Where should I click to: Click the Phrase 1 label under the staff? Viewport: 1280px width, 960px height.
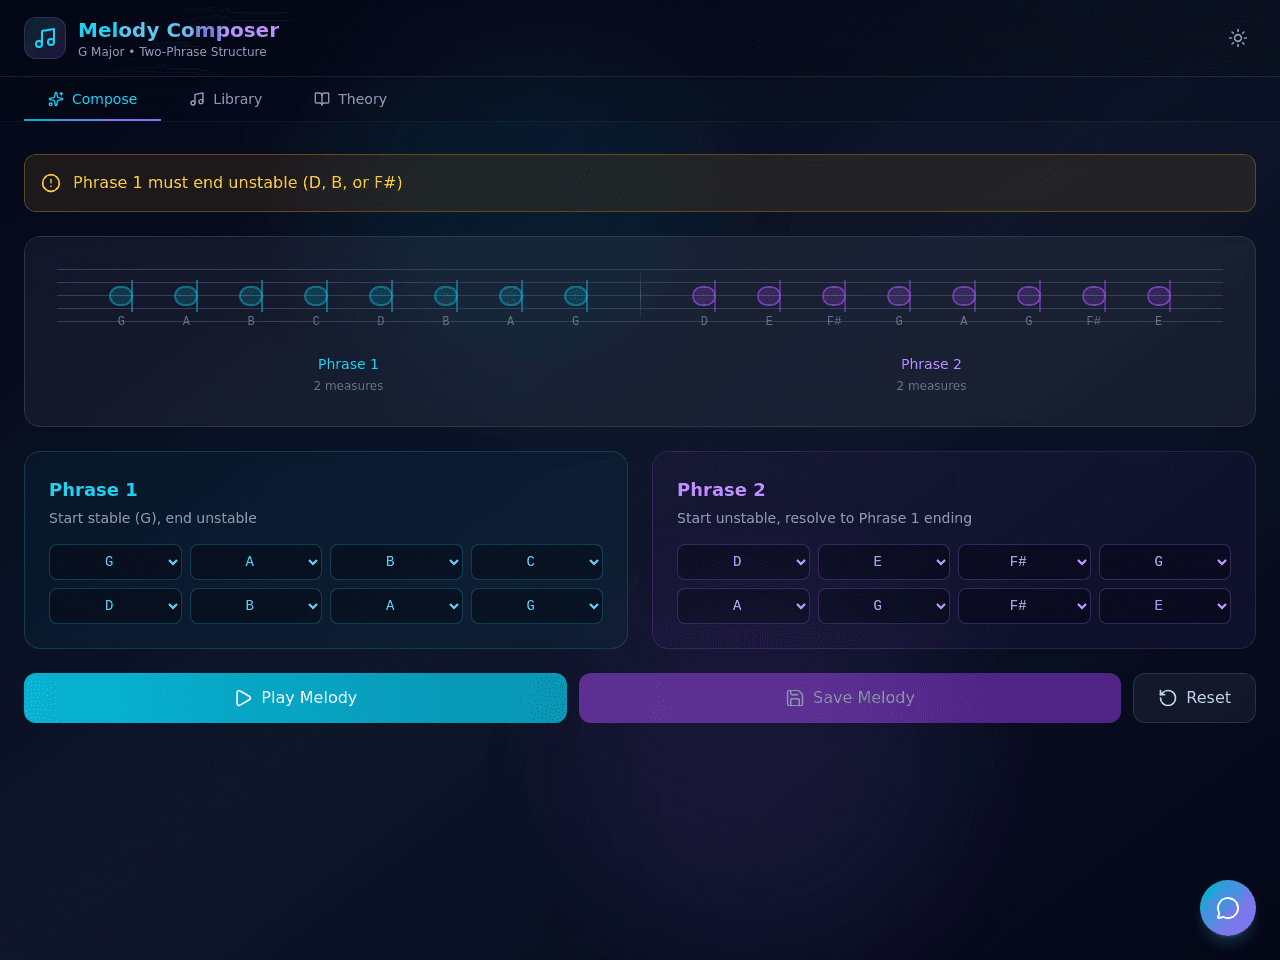click(x=348, y=364)
